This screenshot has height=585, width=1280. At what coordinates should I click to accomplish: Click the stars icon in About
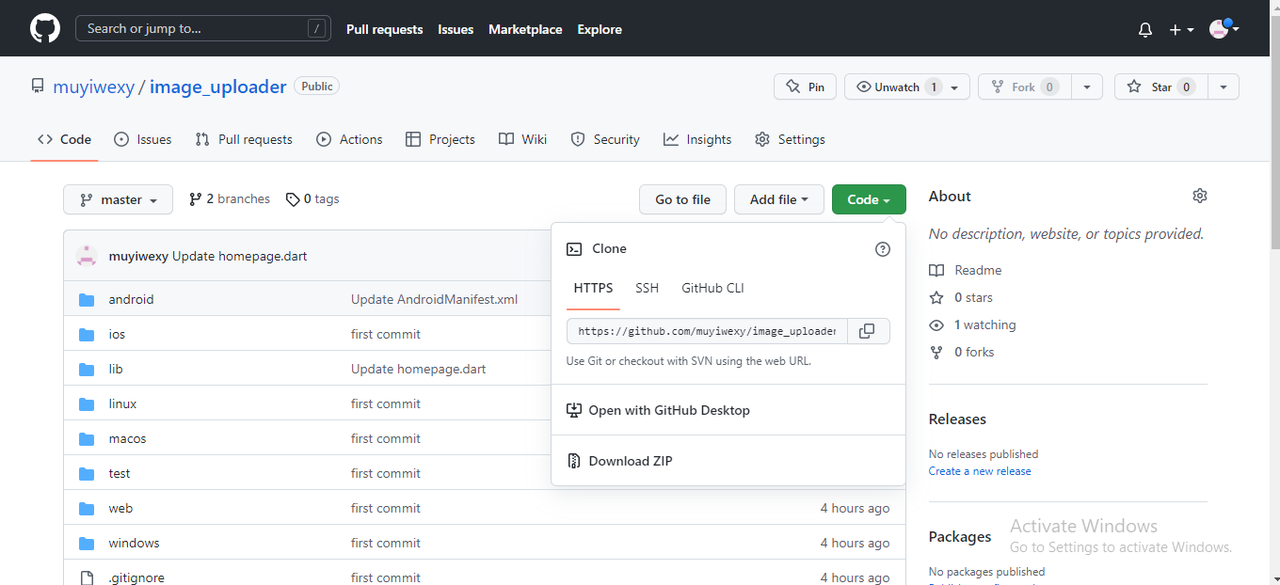[936, 298]
